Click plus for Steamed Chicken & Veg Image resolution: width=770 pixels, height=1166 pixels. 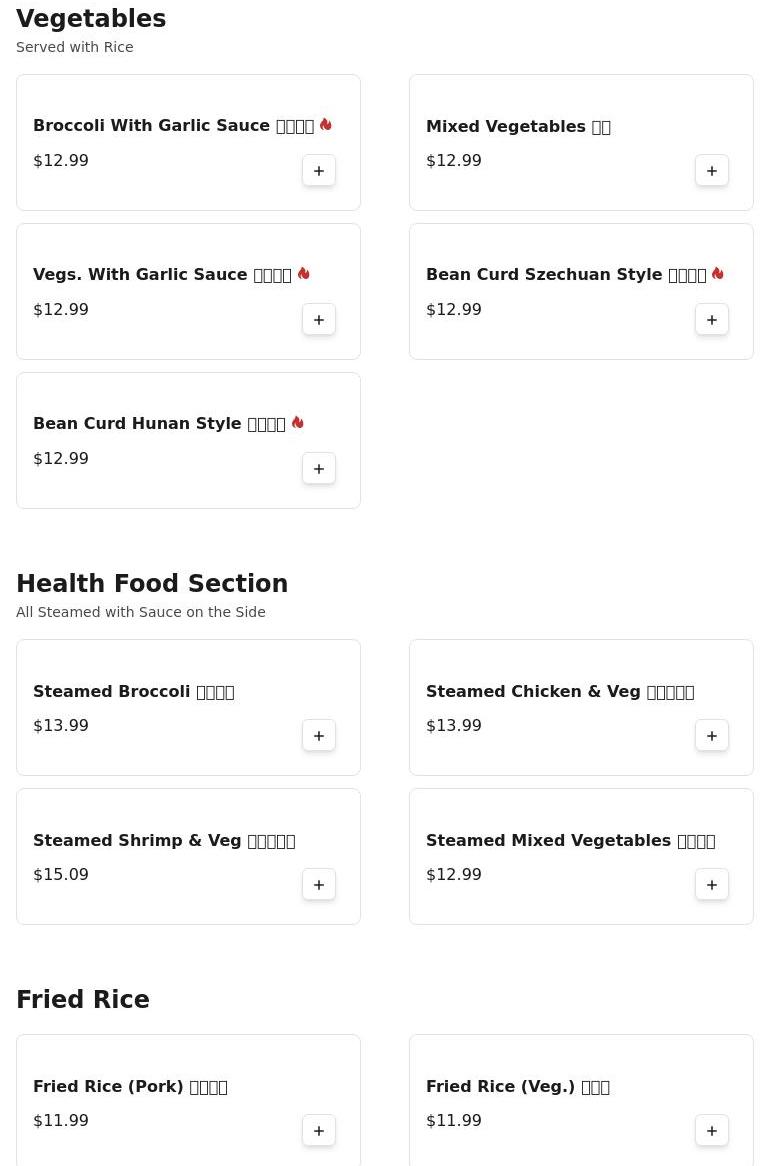(x=712, y=736)
